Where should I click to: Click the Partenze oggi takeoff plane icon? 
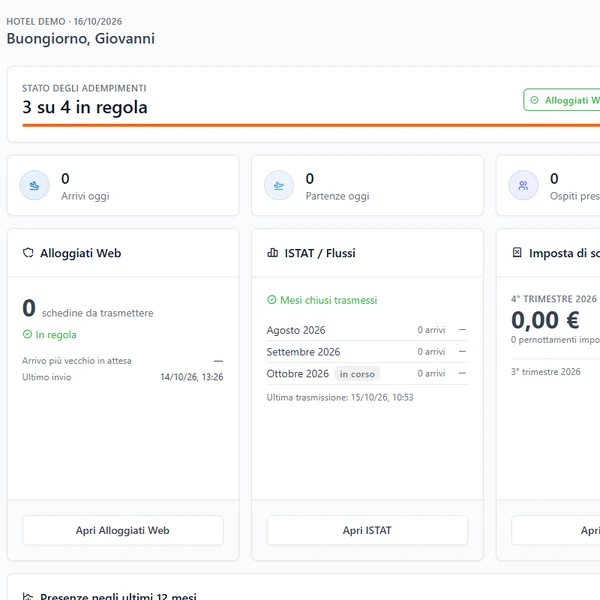coord(279,186)
